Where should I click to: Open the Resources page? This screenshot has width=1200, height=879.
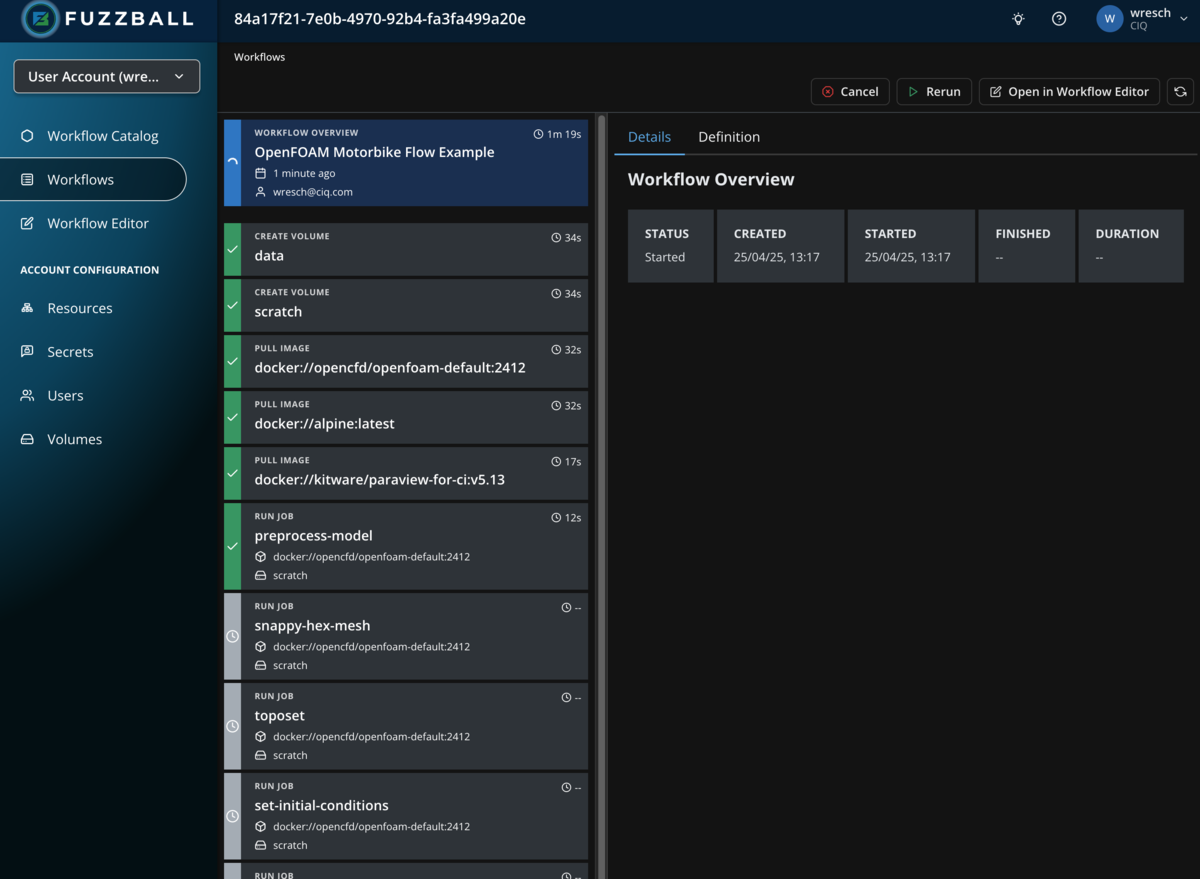[80, 308]
